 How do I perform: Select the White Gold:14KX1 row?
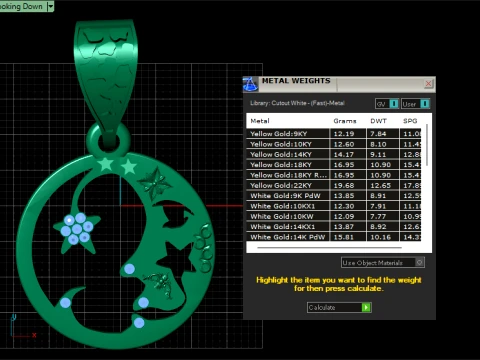point(334,227)
